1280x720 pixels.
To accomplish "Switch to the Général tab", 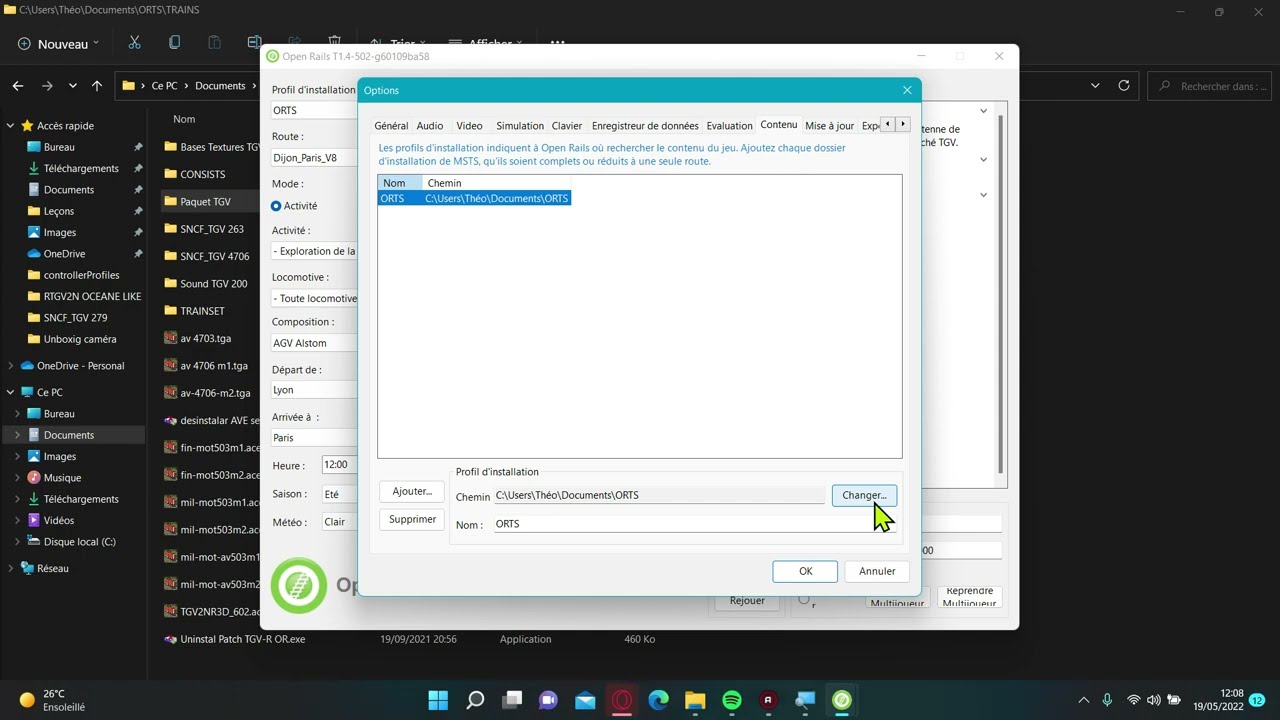I will click(391, 126).
